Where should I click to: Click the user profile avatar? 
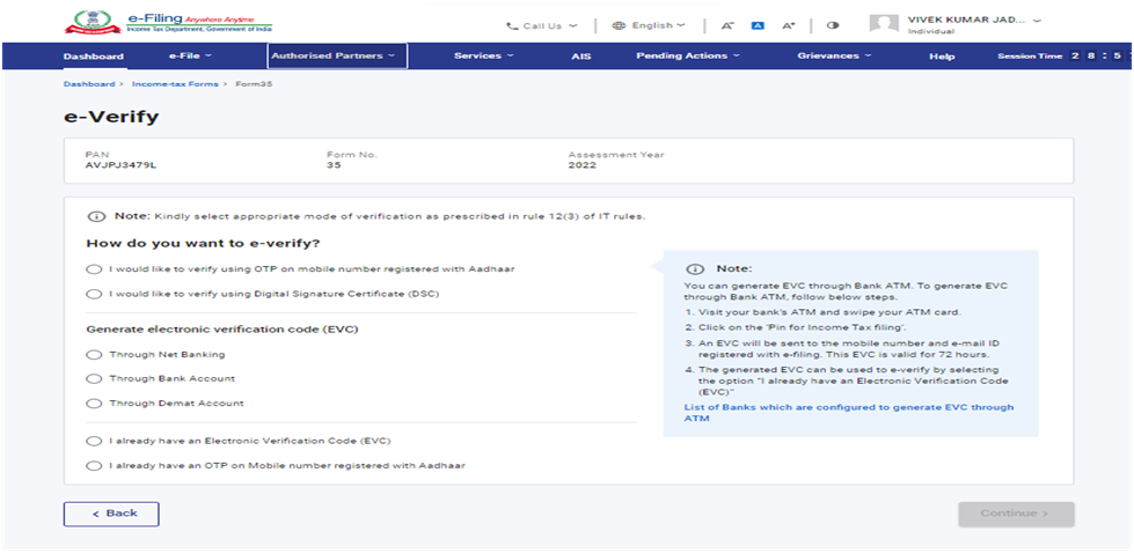pyautogui.click(x=884, y=25)
